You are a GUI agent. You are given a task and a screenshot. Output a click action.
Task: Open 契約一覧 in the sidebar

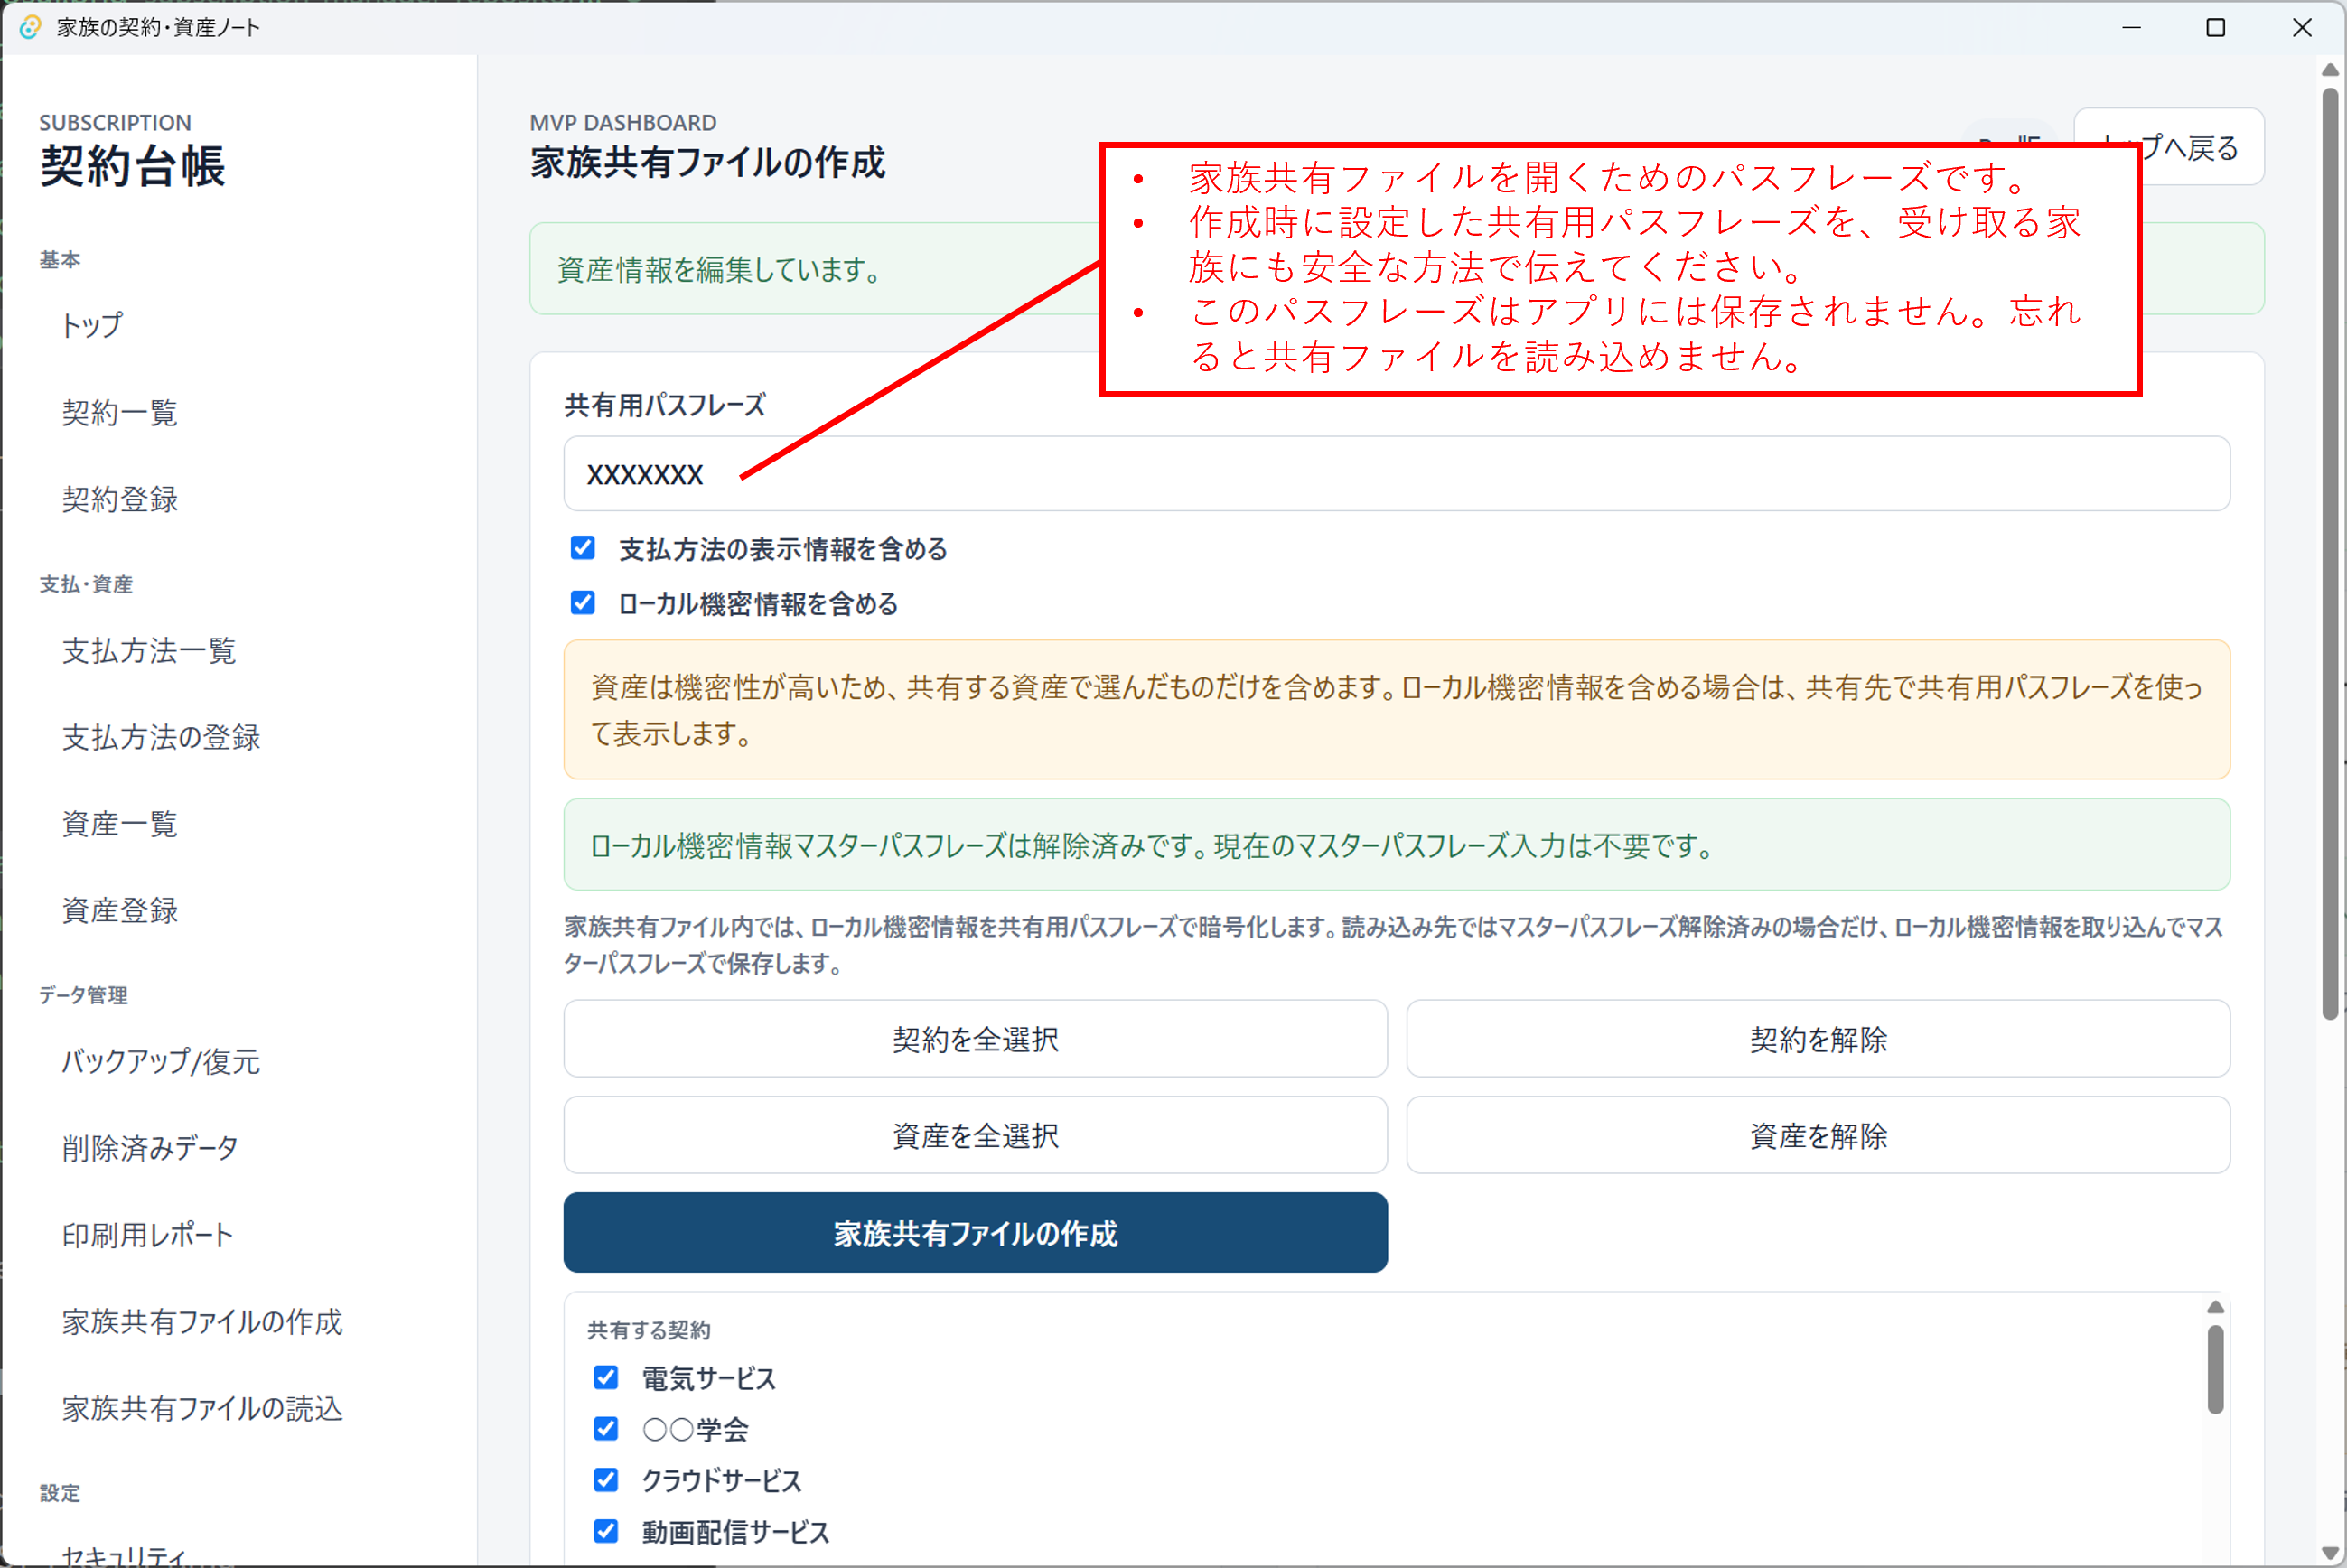120,412
